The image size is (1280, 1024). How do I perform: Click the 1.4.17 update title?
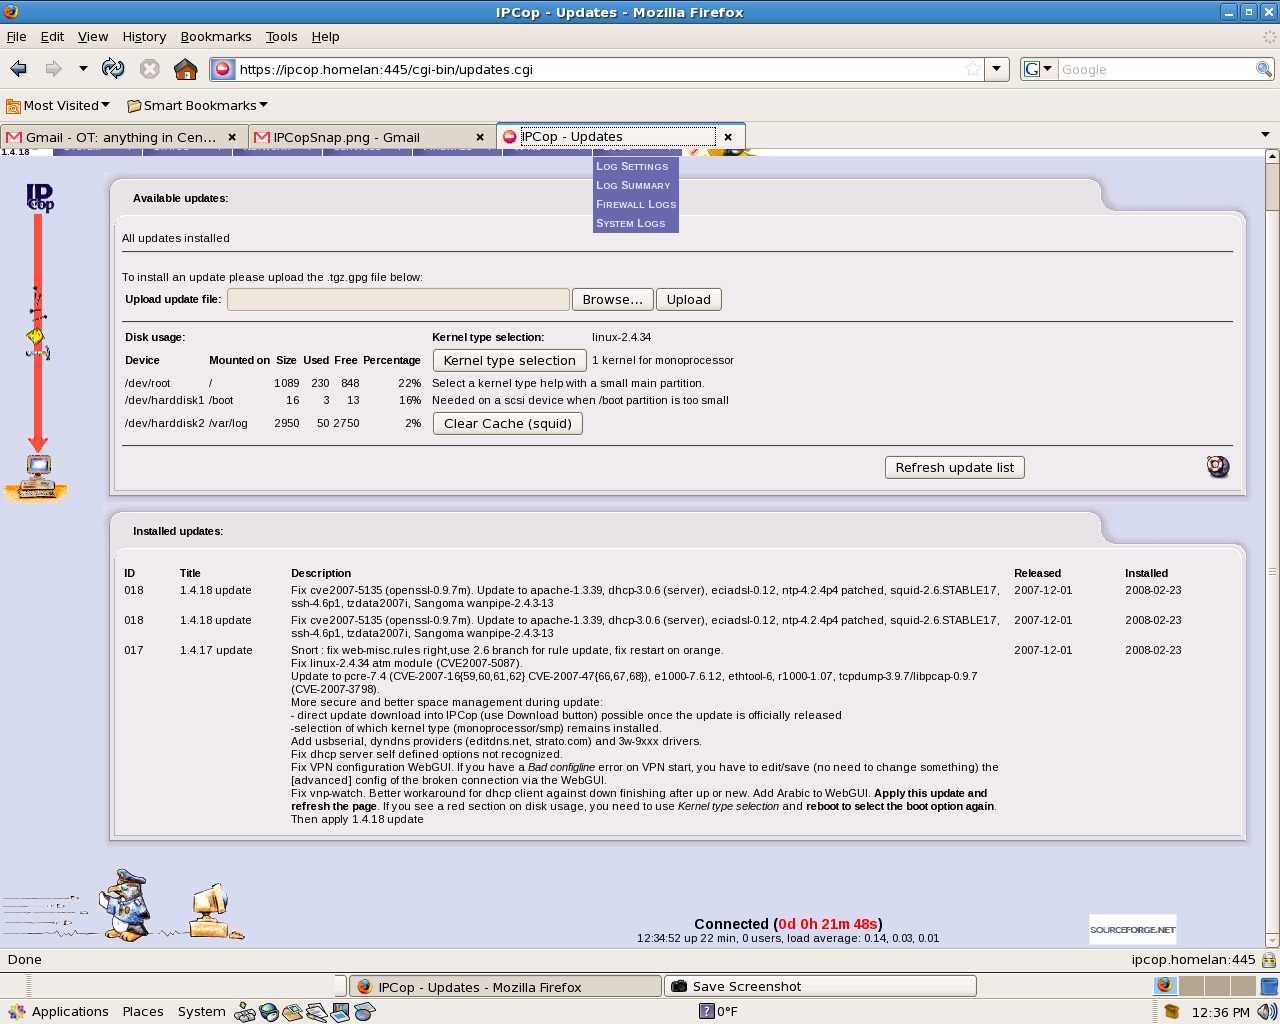(216, 650)
